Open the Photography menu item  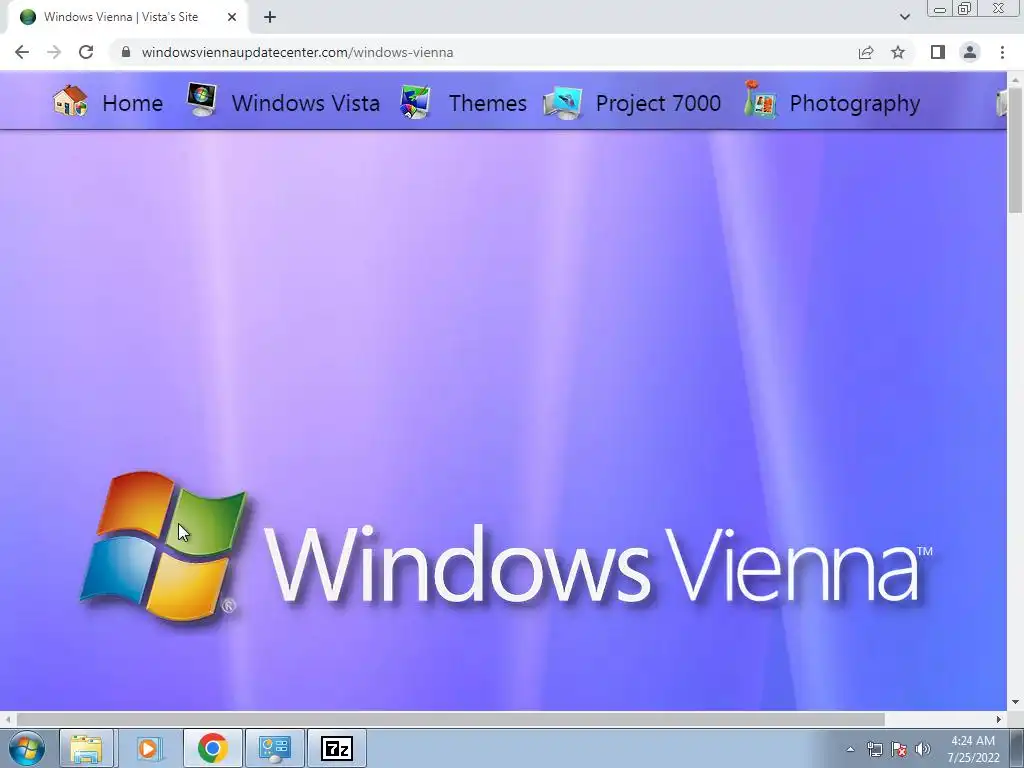pyautogui.click(x=855, y=103)
